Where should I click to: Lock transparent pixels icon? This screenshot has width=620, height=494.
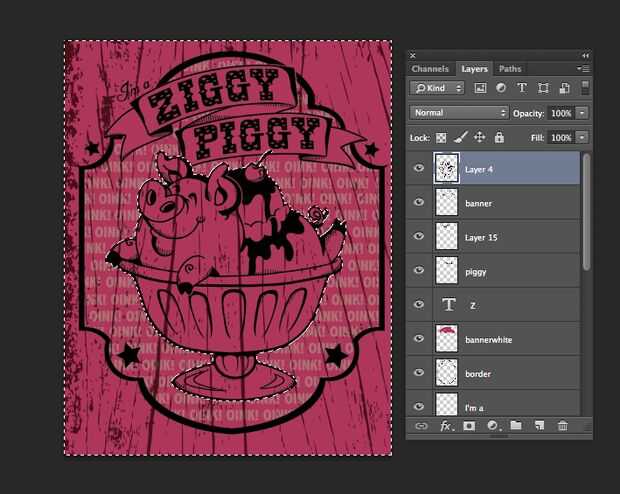(441, 138)
